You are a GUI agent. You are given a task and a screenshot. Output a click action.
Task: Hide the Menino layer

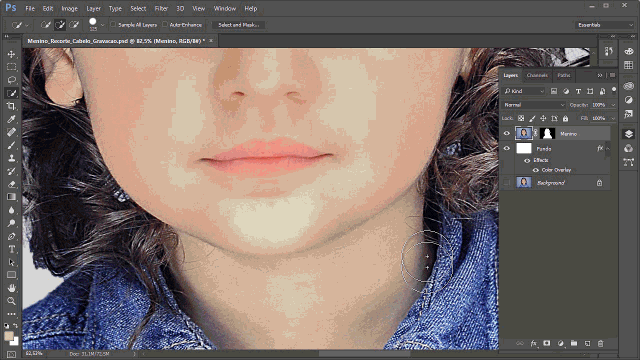coord(507,133)
